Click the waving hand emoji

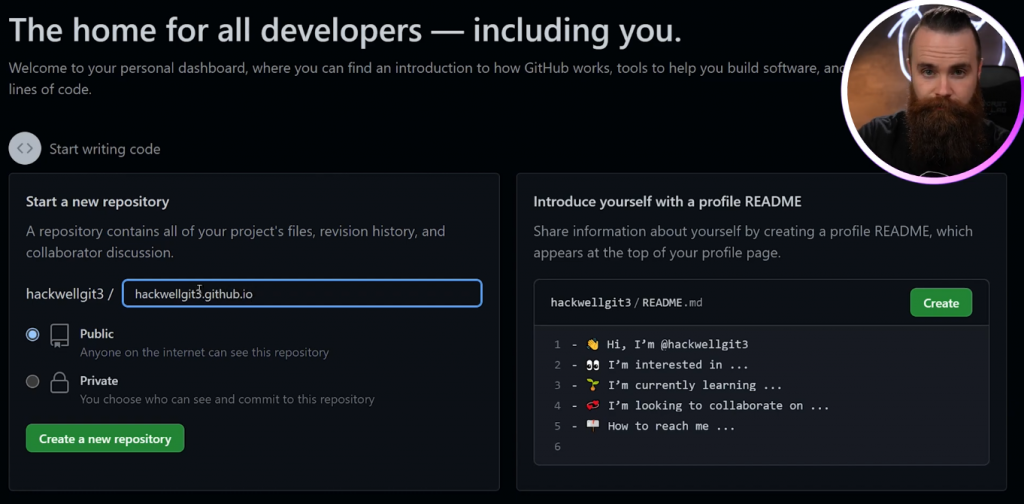pyautogui.click(x=592, y=344)
